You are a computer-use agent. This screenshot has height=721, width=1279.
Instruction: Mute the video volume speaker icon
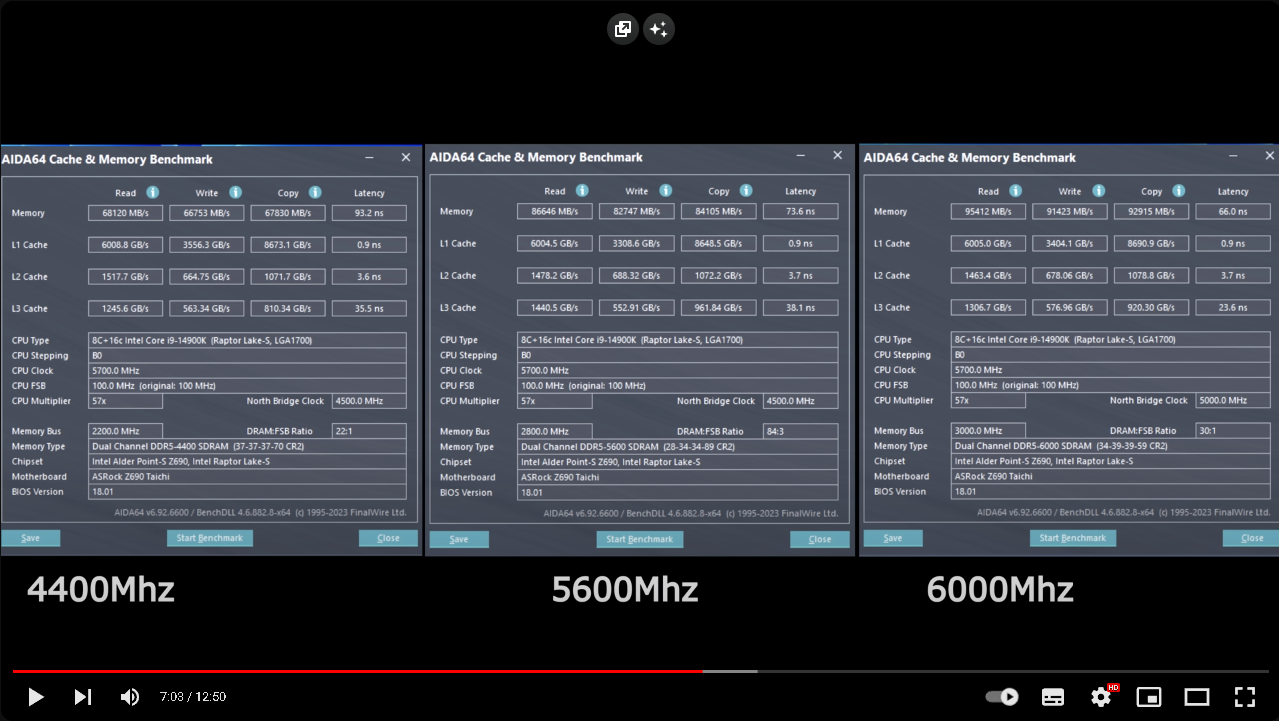click(130, 697)
